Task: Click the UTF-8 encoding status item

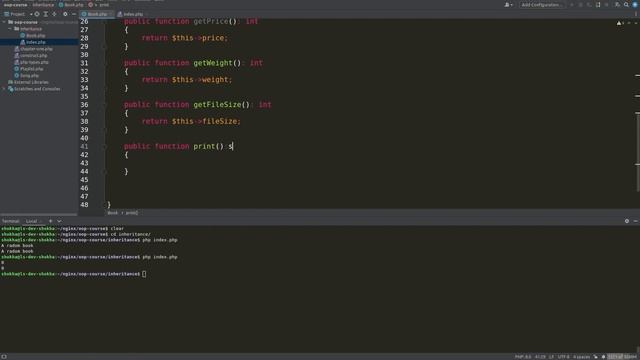Action: point(563,357)
